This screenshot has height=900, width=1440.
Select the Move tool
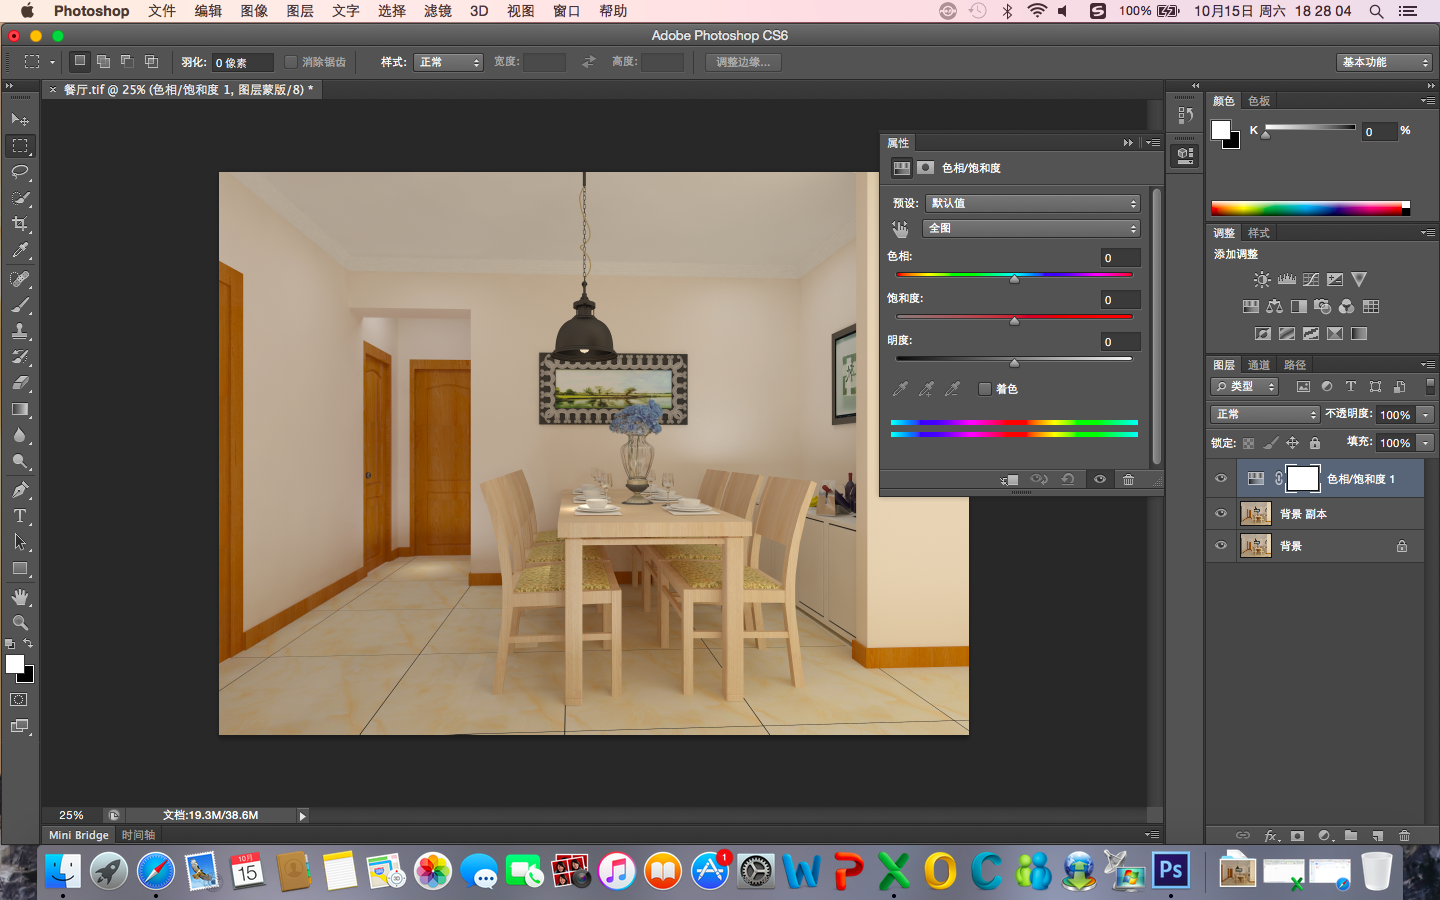coord(20,119)
